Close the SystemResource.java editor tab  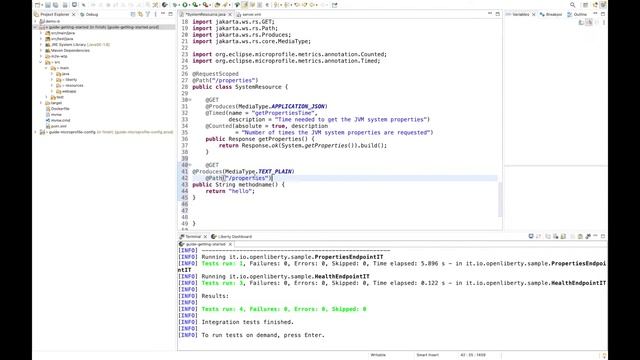coord(230,14)
